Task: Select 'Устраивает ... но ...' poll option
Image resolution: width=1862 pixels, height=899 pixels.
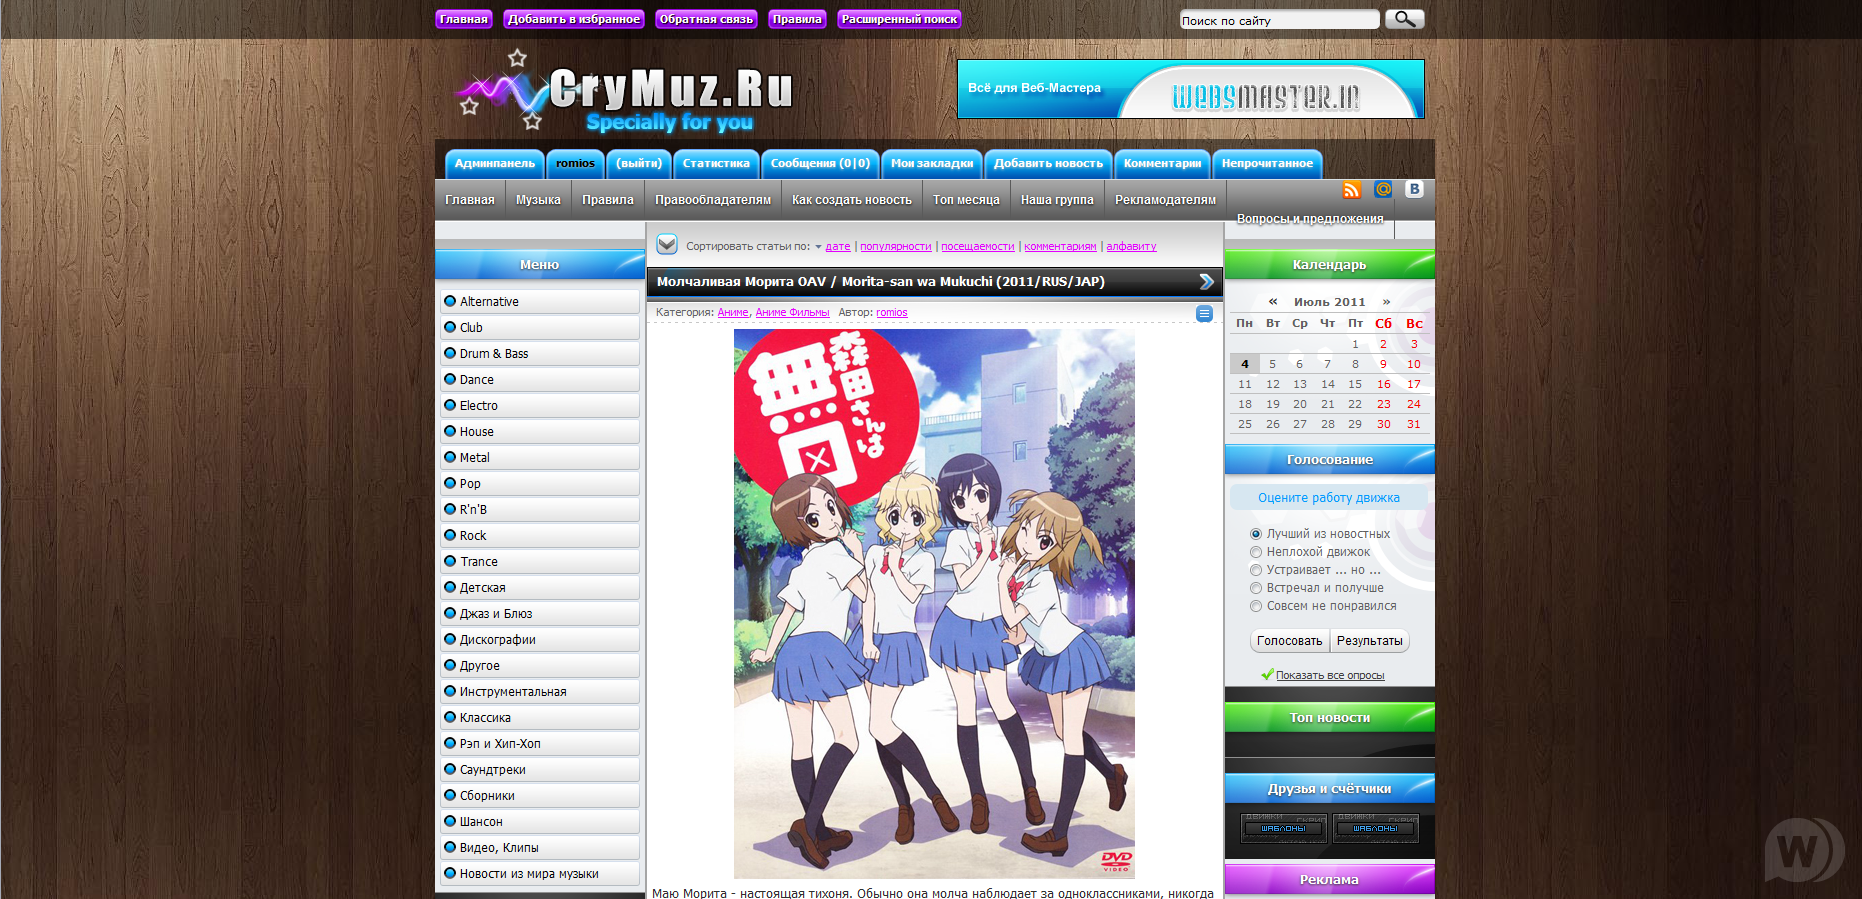Action: point(1256,570)
